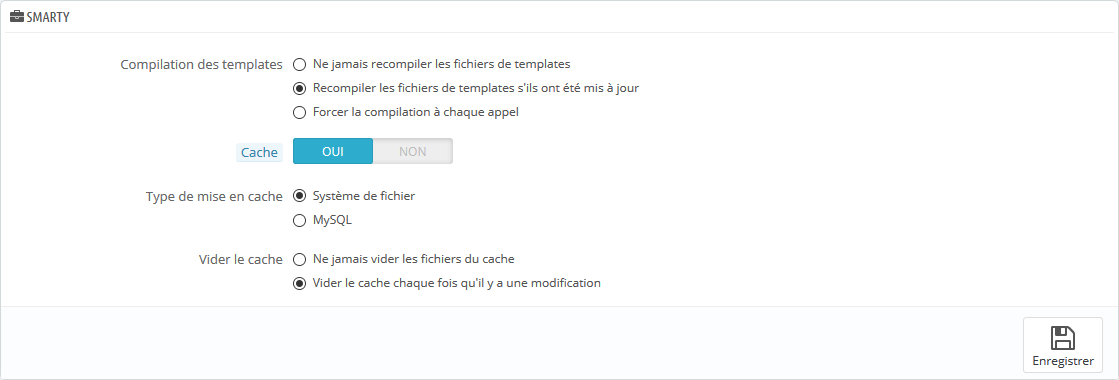This screenshot has height=380, width=1119.
Task: Disable cache with the NON switch
Action: click(412, 151)
